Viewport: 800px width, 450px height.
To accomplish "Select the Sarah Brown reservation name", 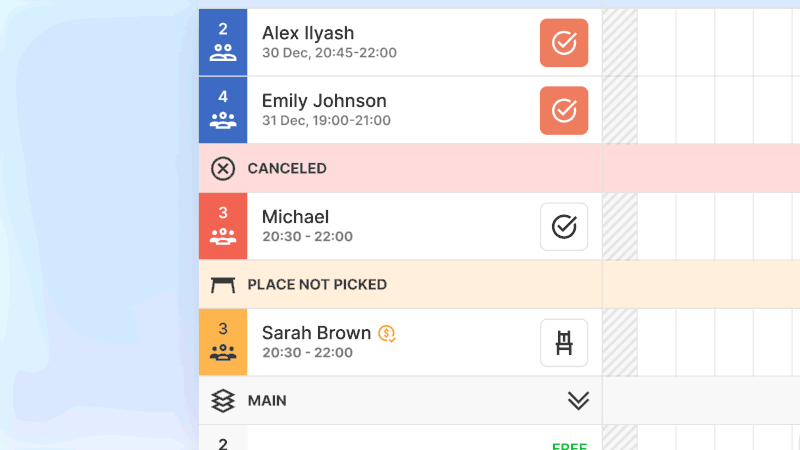I will click(x=316, y=333).
